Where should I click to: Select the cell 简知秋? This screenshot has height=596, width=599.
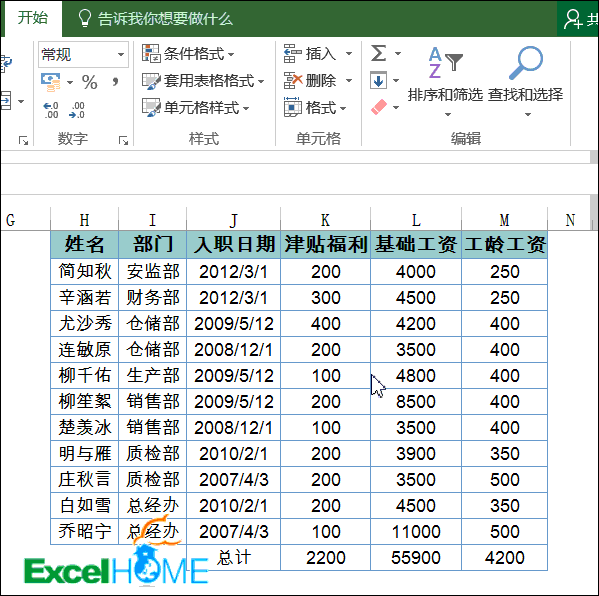[x=84, y=272]
